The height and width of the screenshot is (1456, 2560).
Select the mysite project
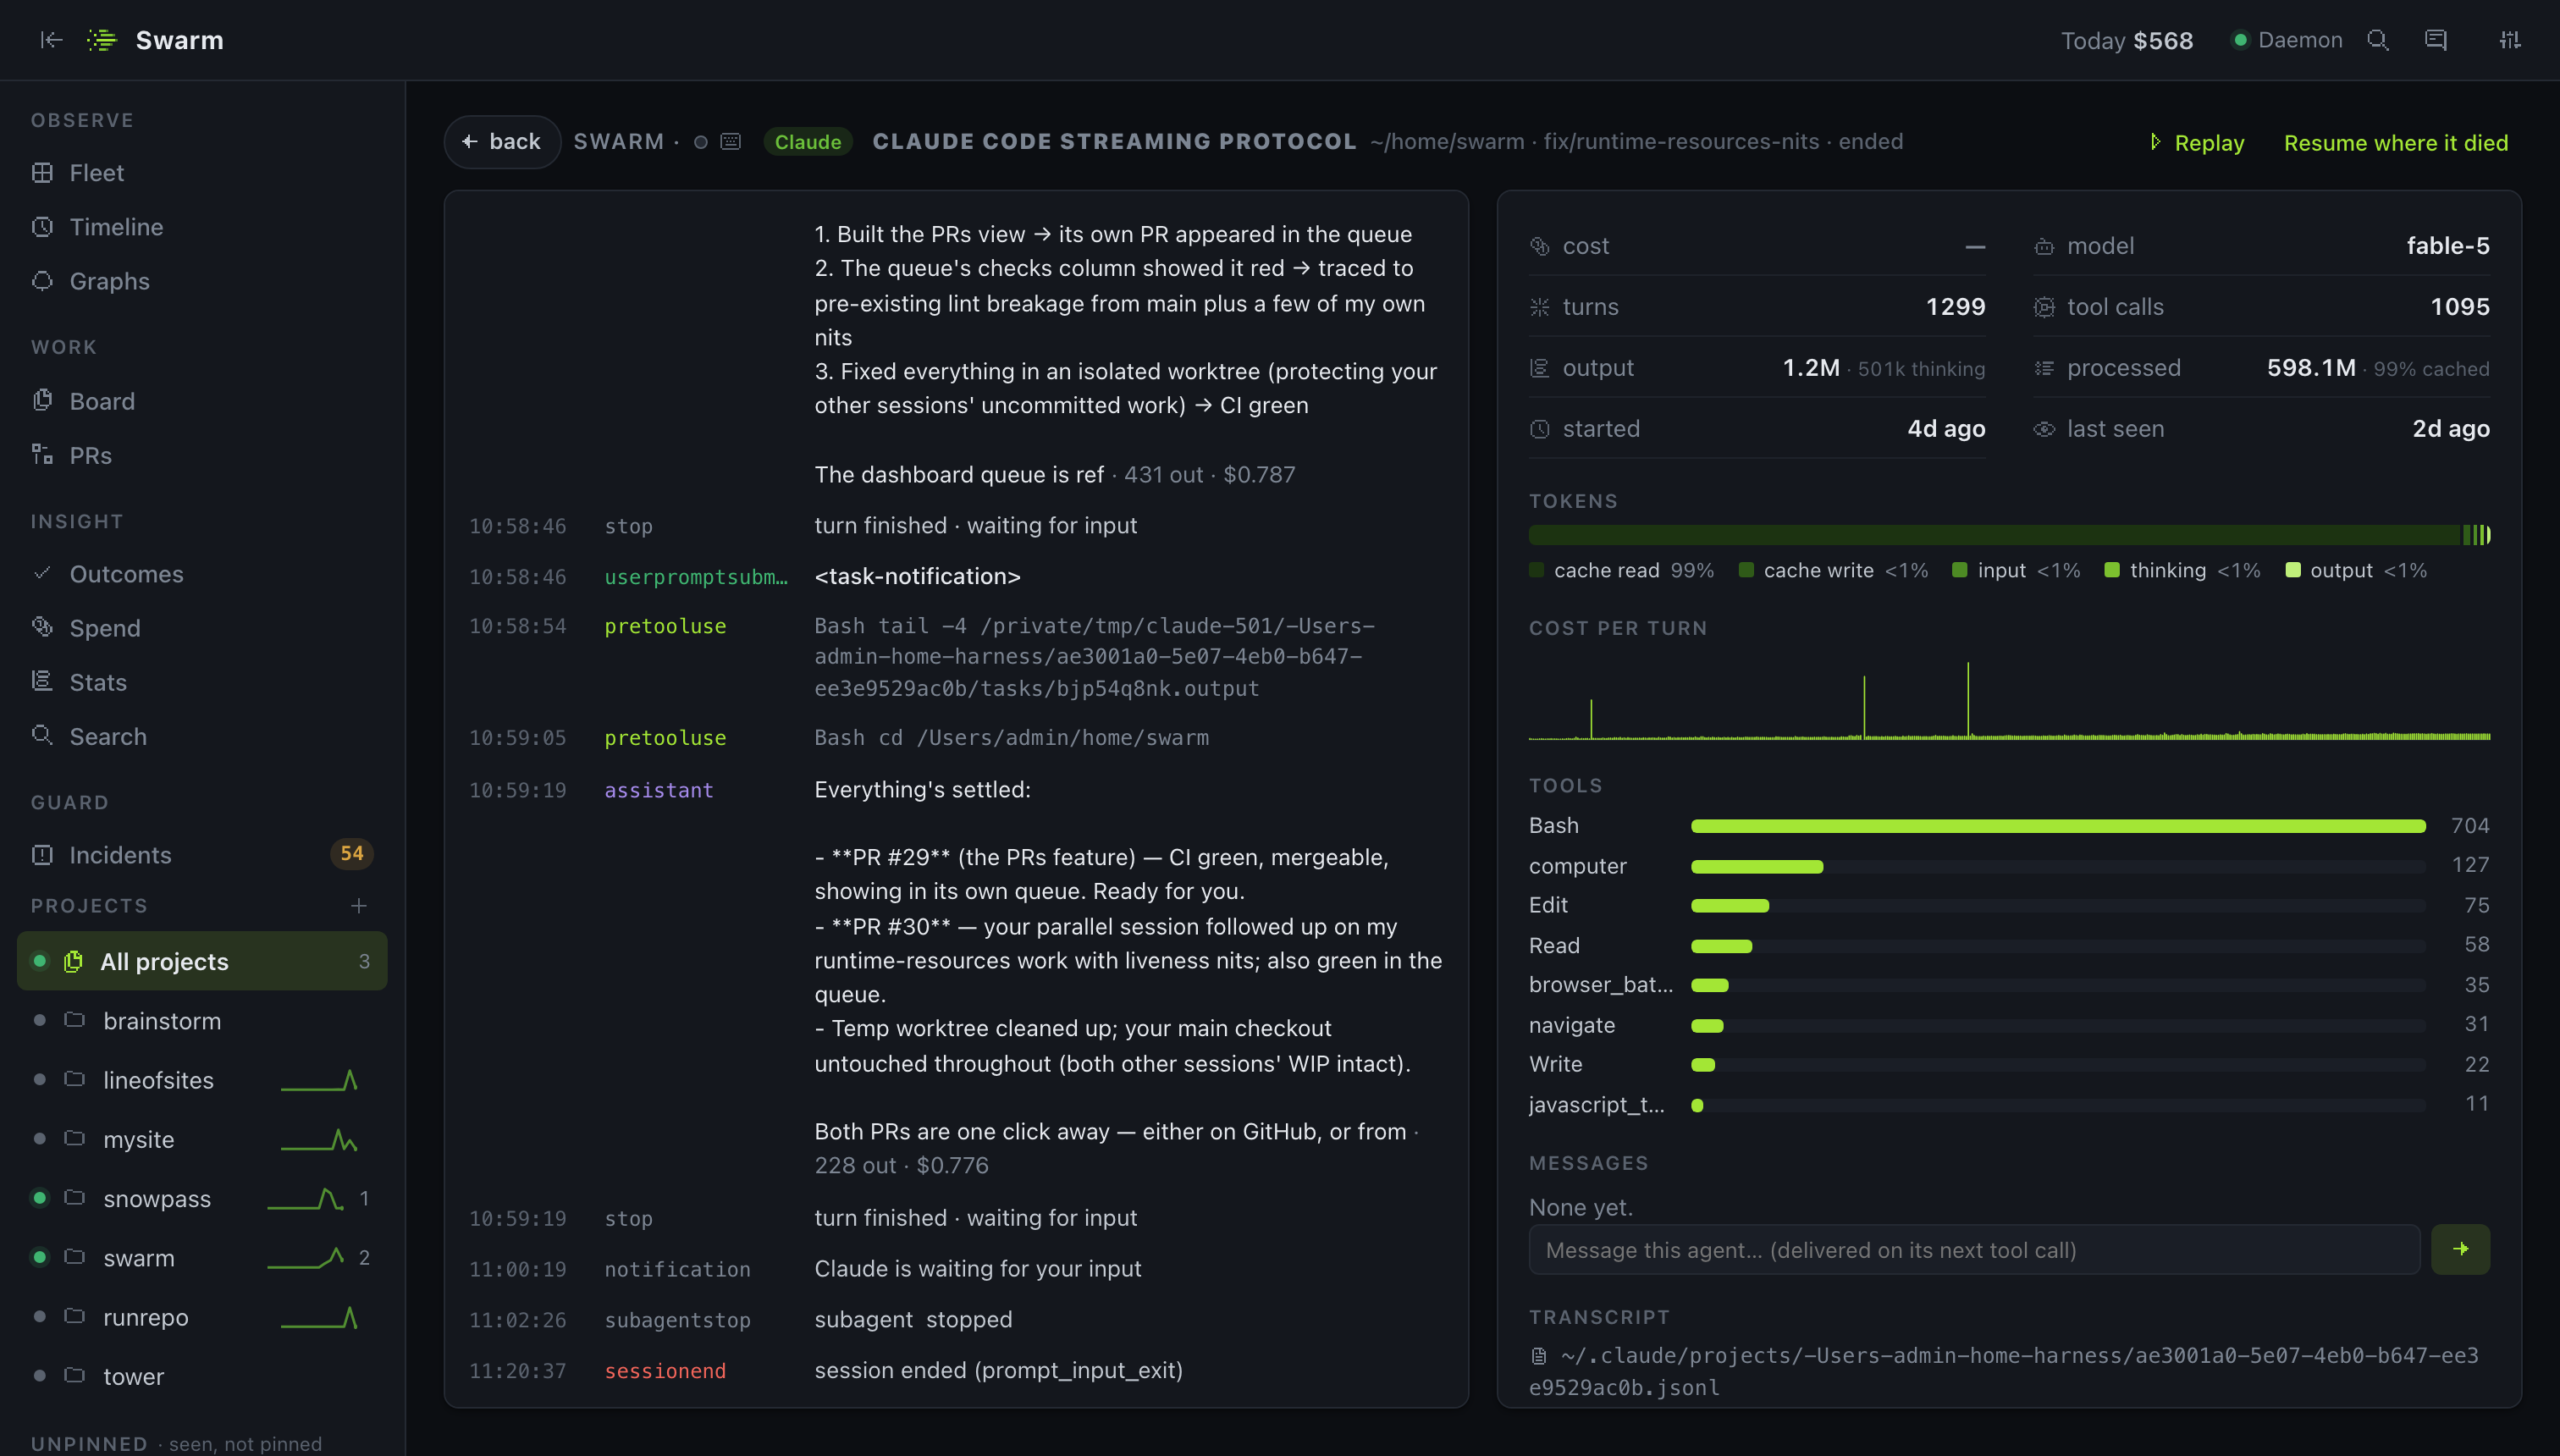pyautogui.click(x=201, y=1139)
